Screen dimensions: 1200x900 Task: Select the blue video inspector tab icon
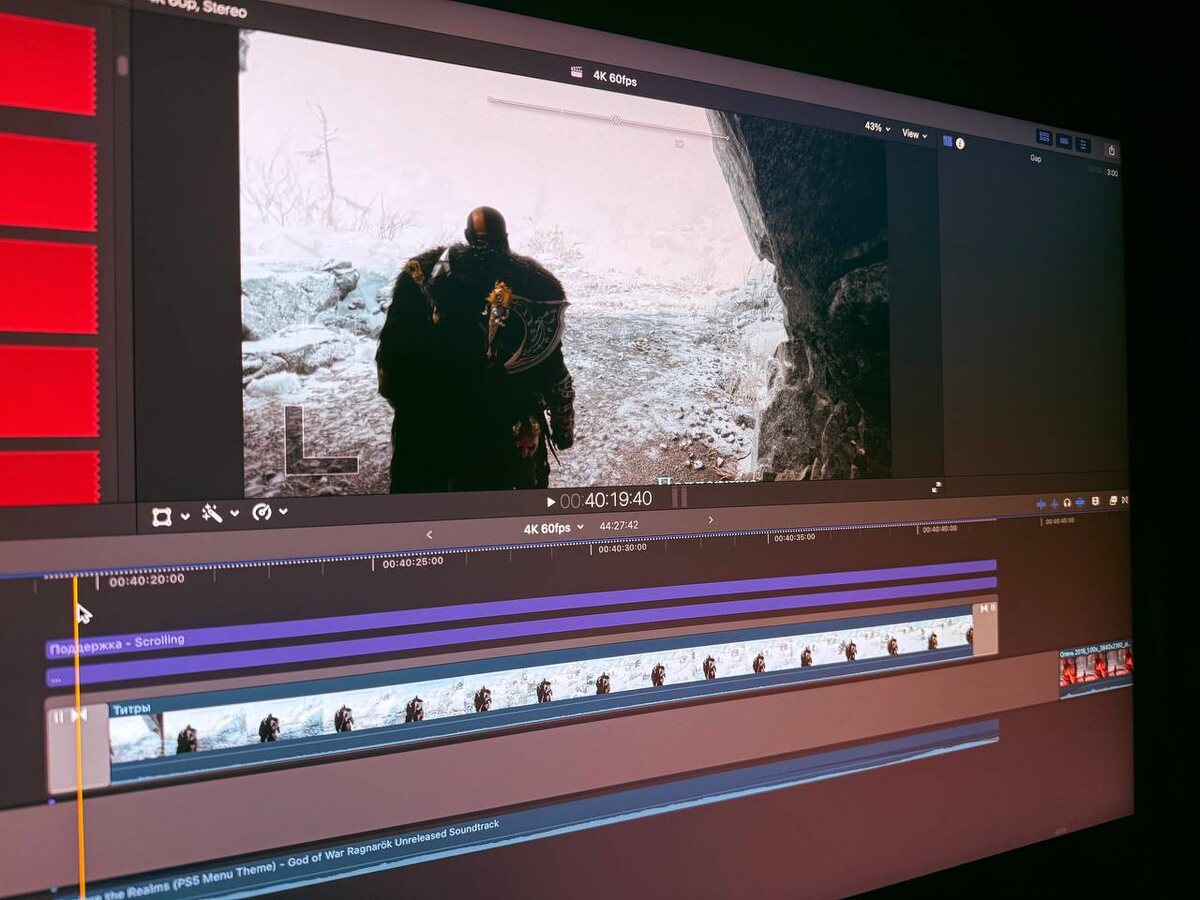(947, 142)
